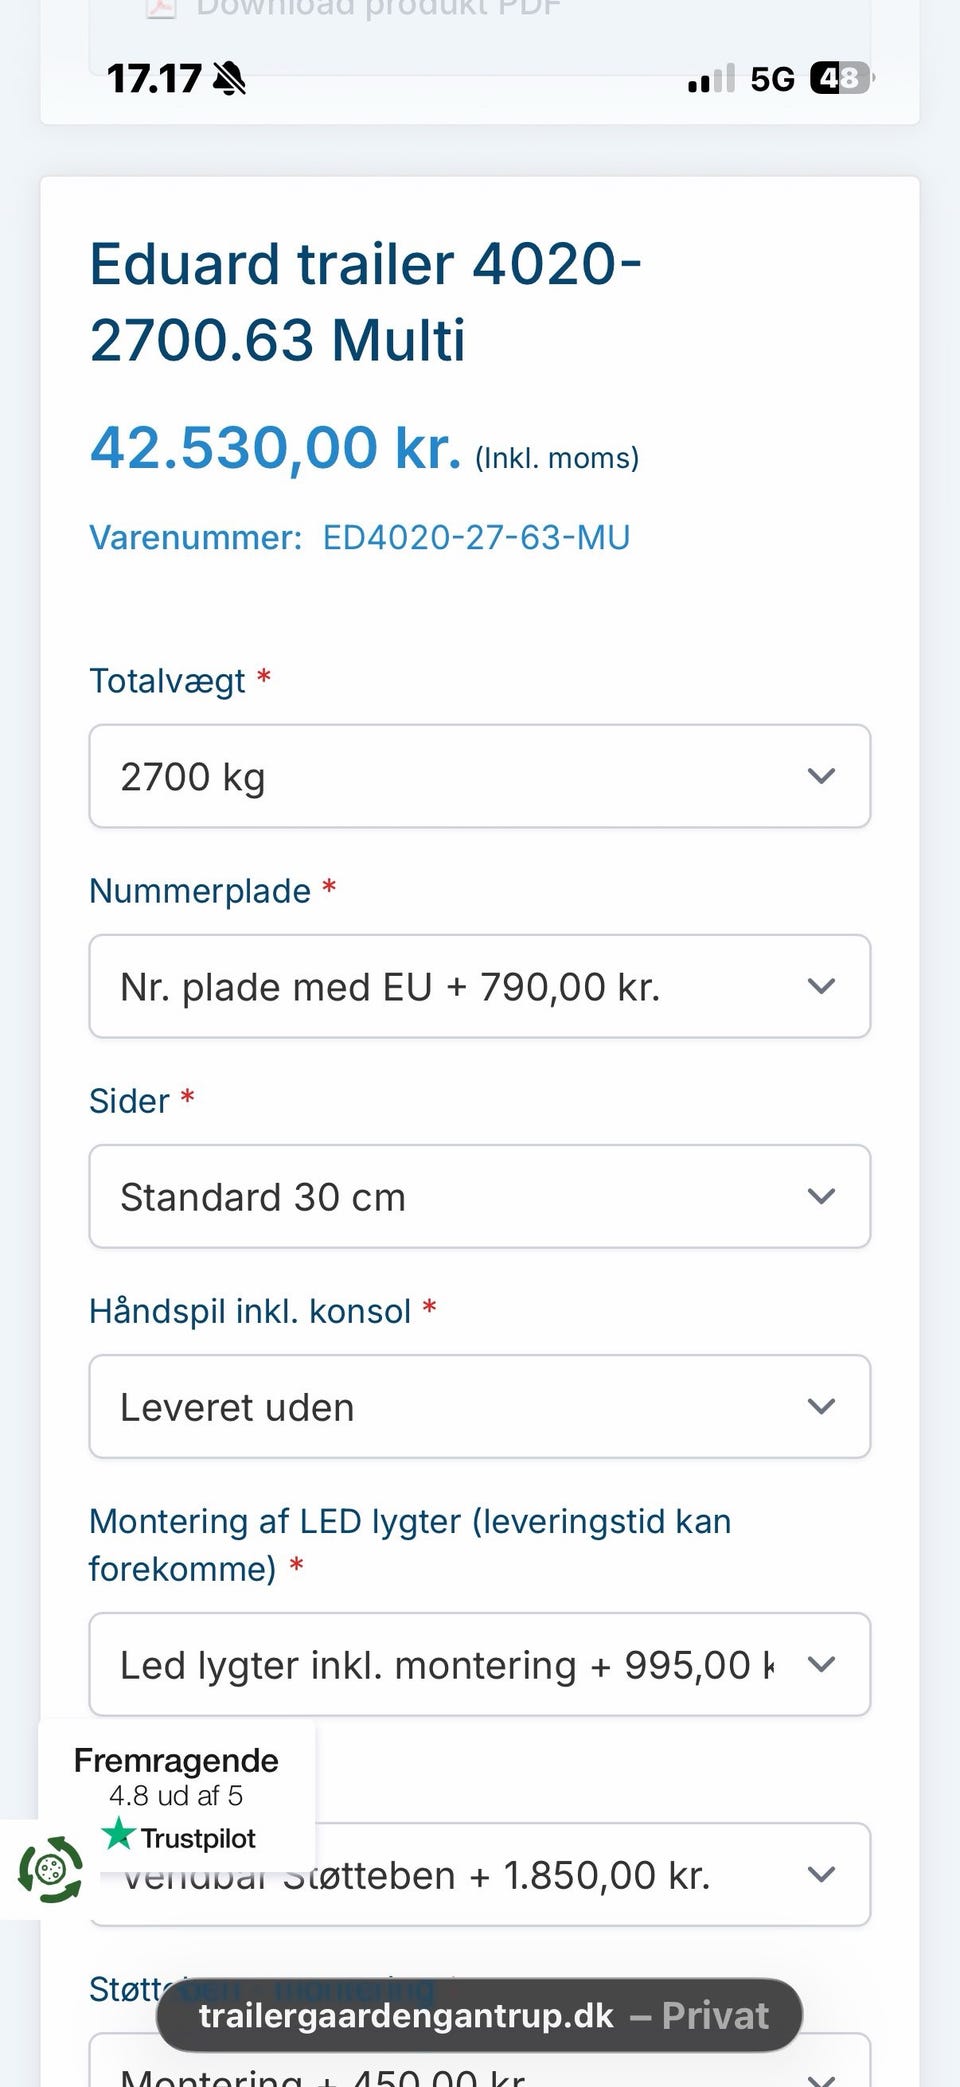Tap the green recycle cookie icon
The width and height of the screenshot is (960, 2087).
click(x=50, y=1868)
